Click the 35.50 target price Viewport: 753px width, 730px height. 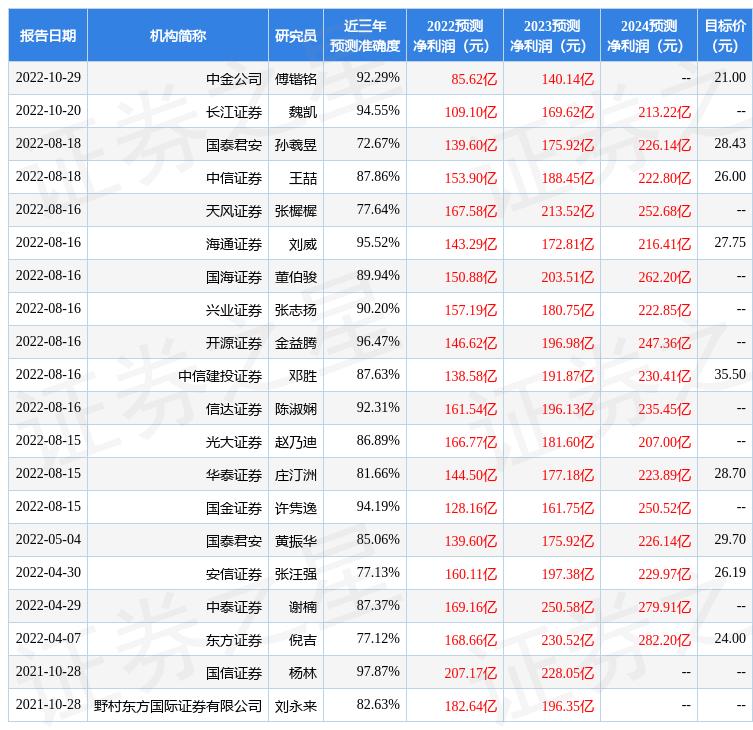(730, 375)
